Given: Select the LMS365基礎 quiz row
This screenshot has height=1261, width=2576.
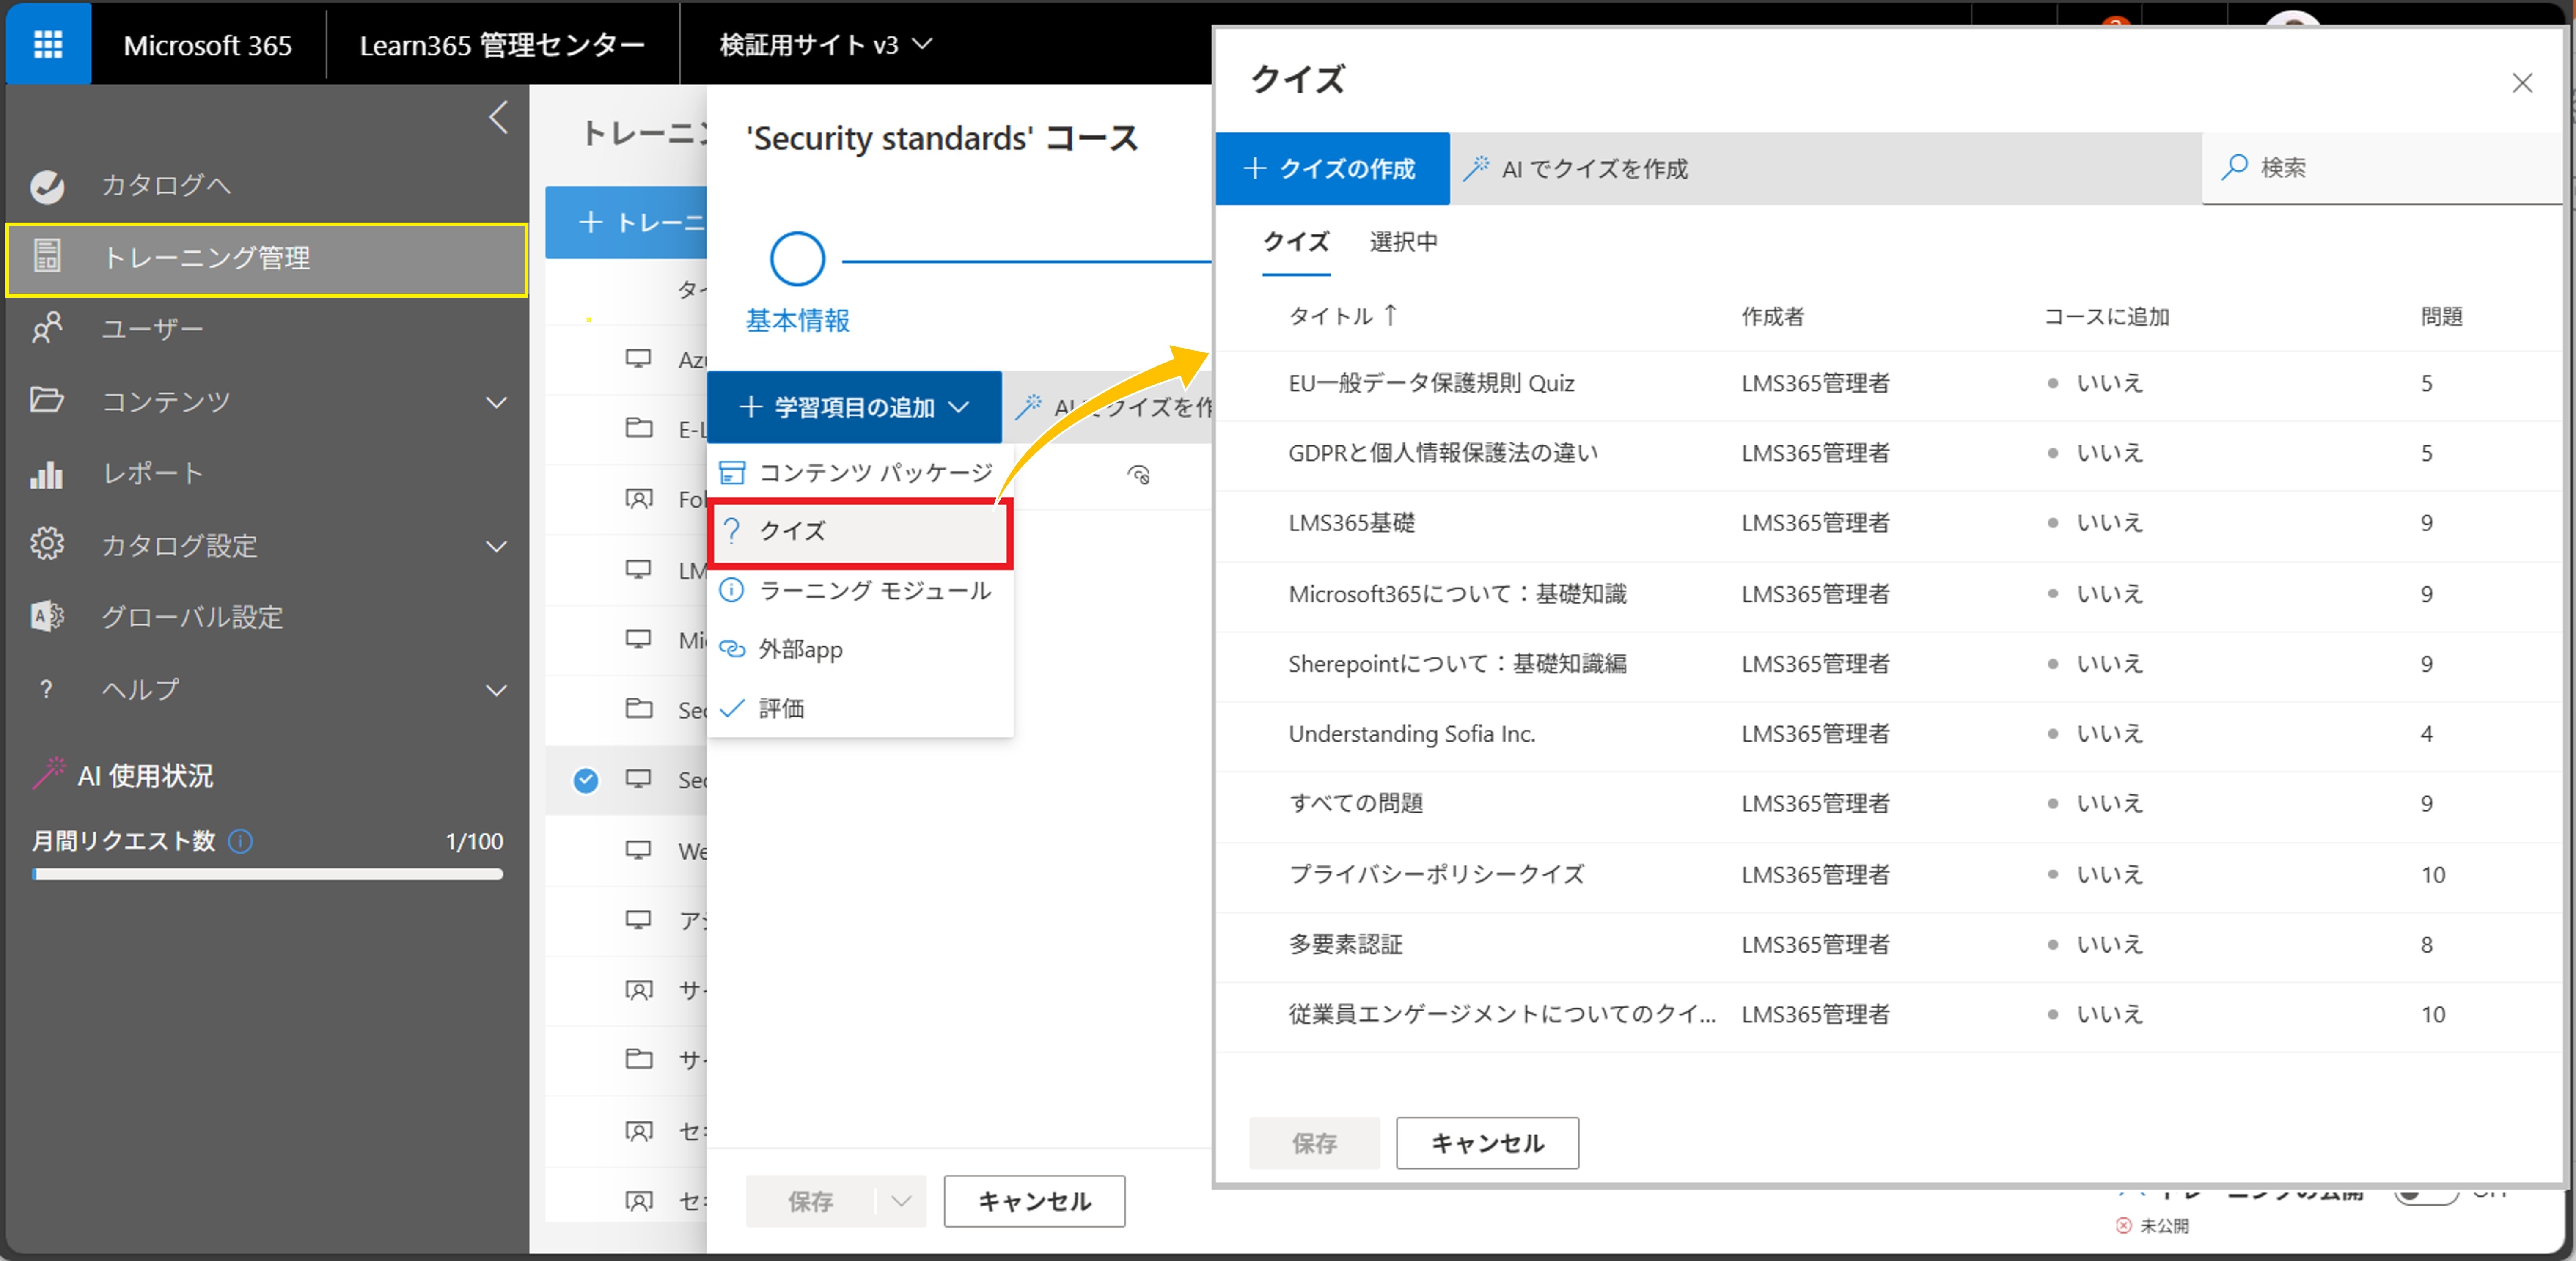Looking at the screenshot, I should (x=1890, y=524).
